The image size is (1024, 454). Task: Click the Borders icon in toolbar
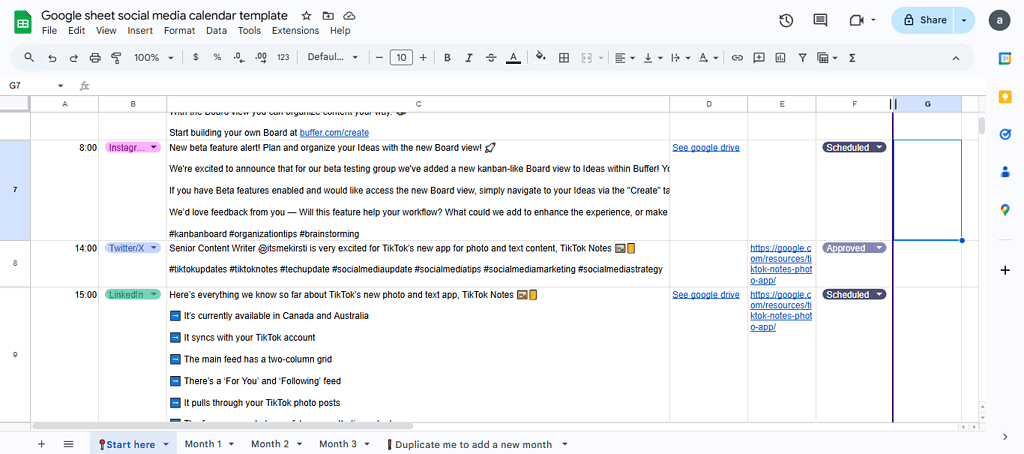tap(564, 58)
